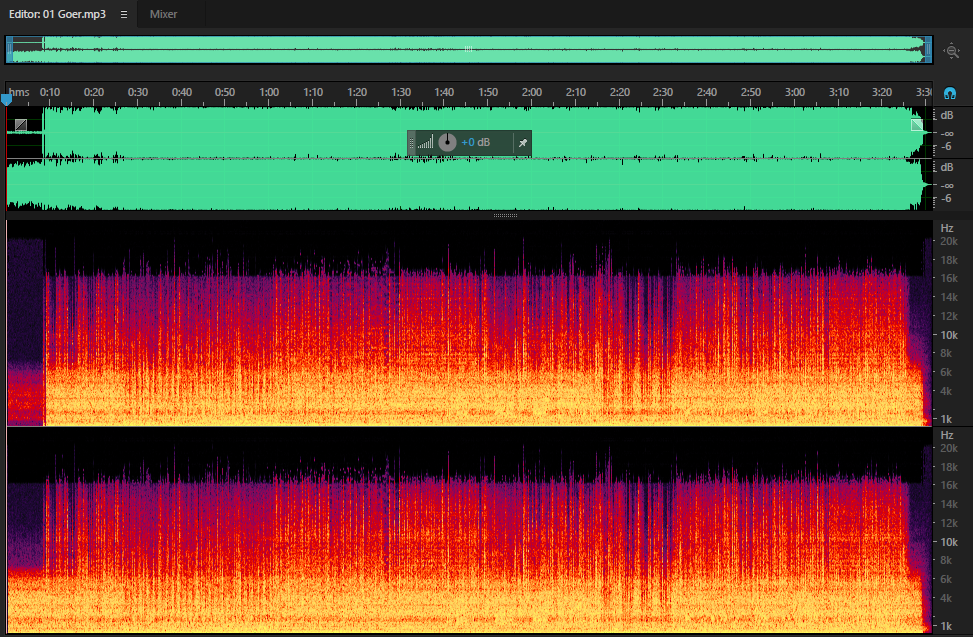Click 20k on the upper spectral Hz scale
The image size is (973, 637).
pyautogui.click(x=949, y=241)
